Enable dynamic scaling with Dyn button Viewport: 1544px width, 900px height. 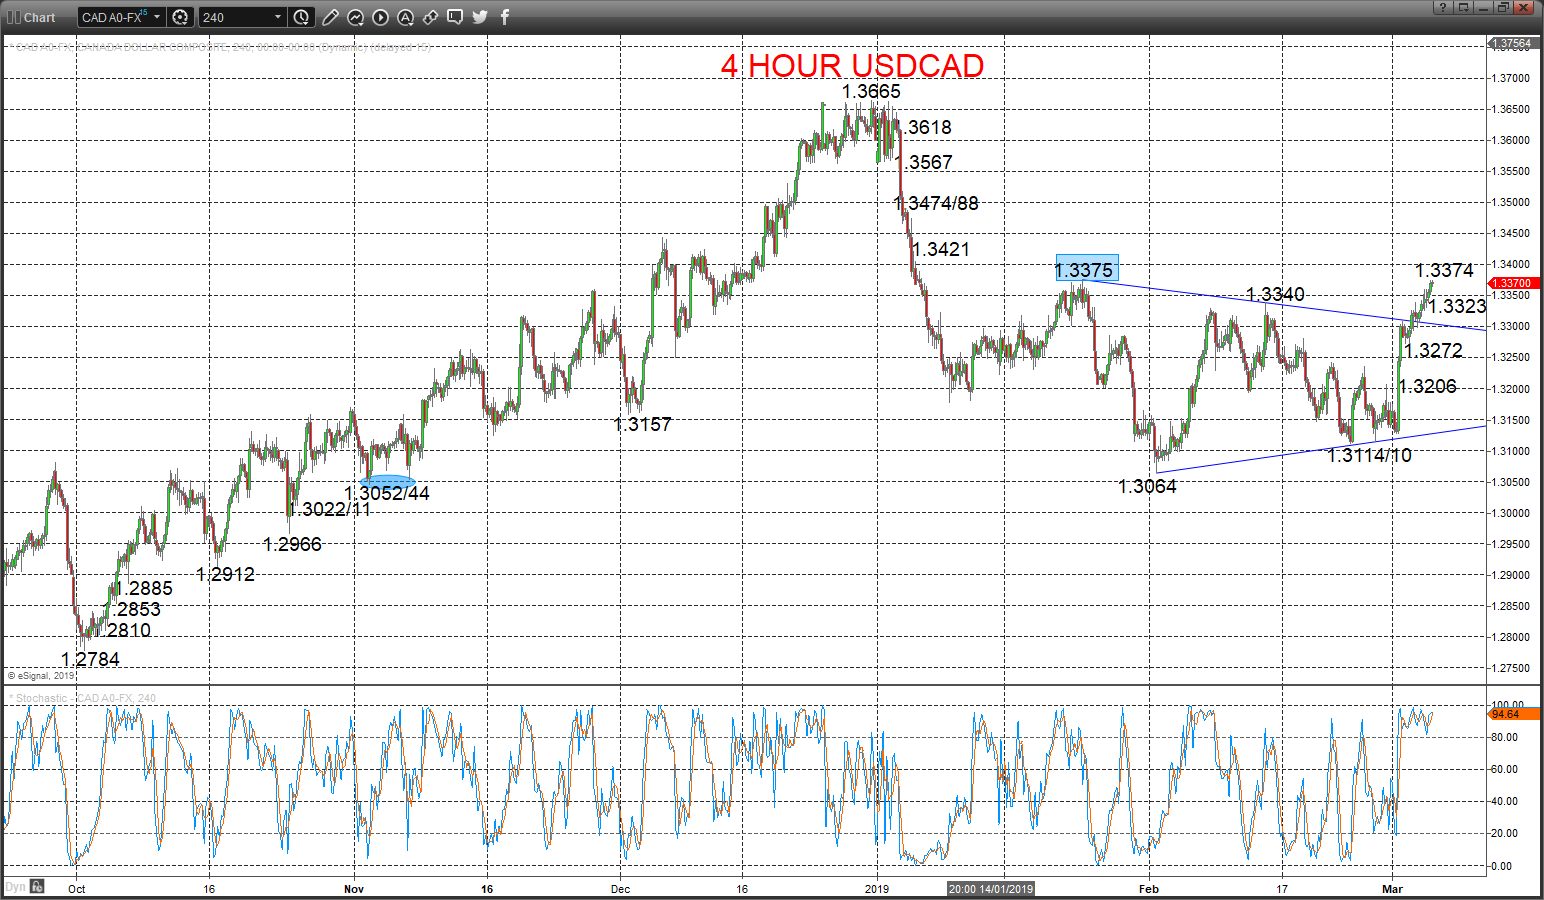[x=14, y=886]
